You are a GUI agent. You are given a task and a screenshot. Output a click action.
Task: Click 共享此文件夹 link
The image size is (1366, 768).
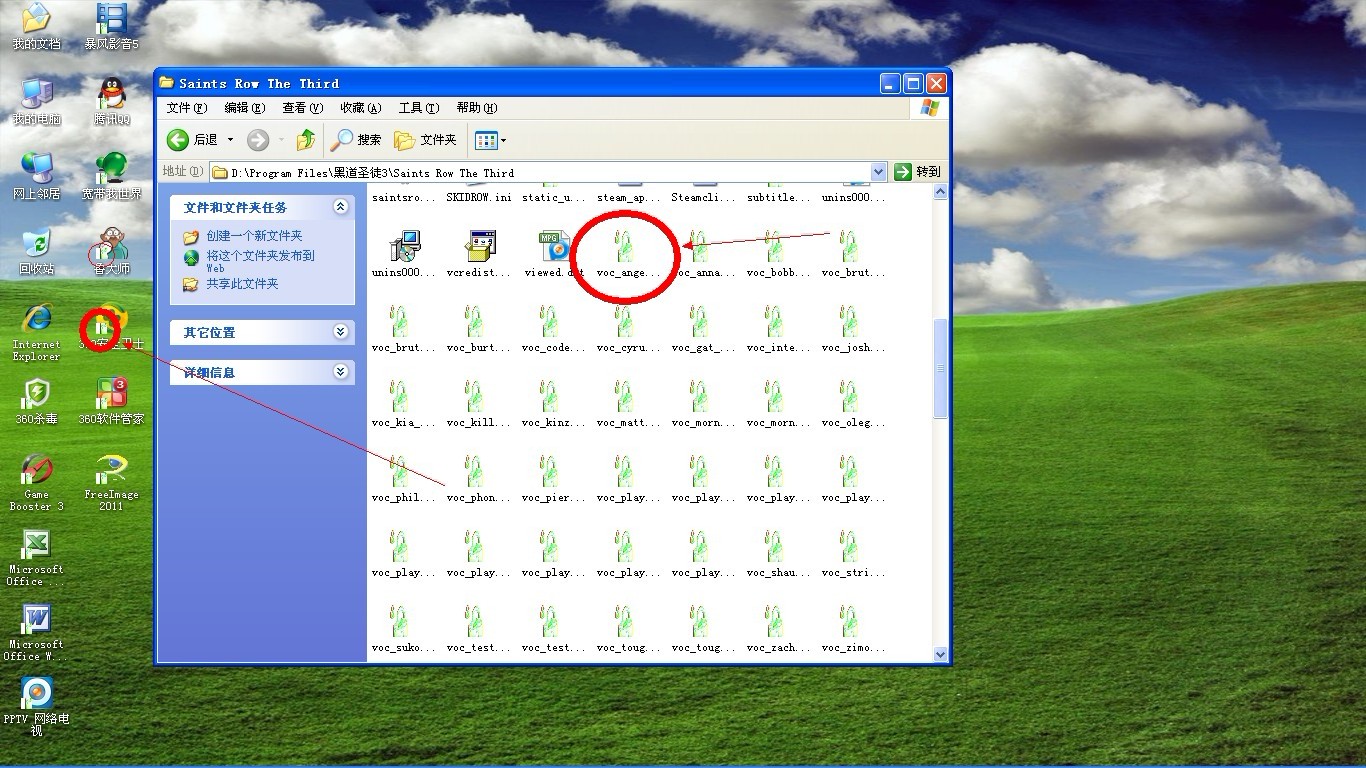tap(242, 284)
